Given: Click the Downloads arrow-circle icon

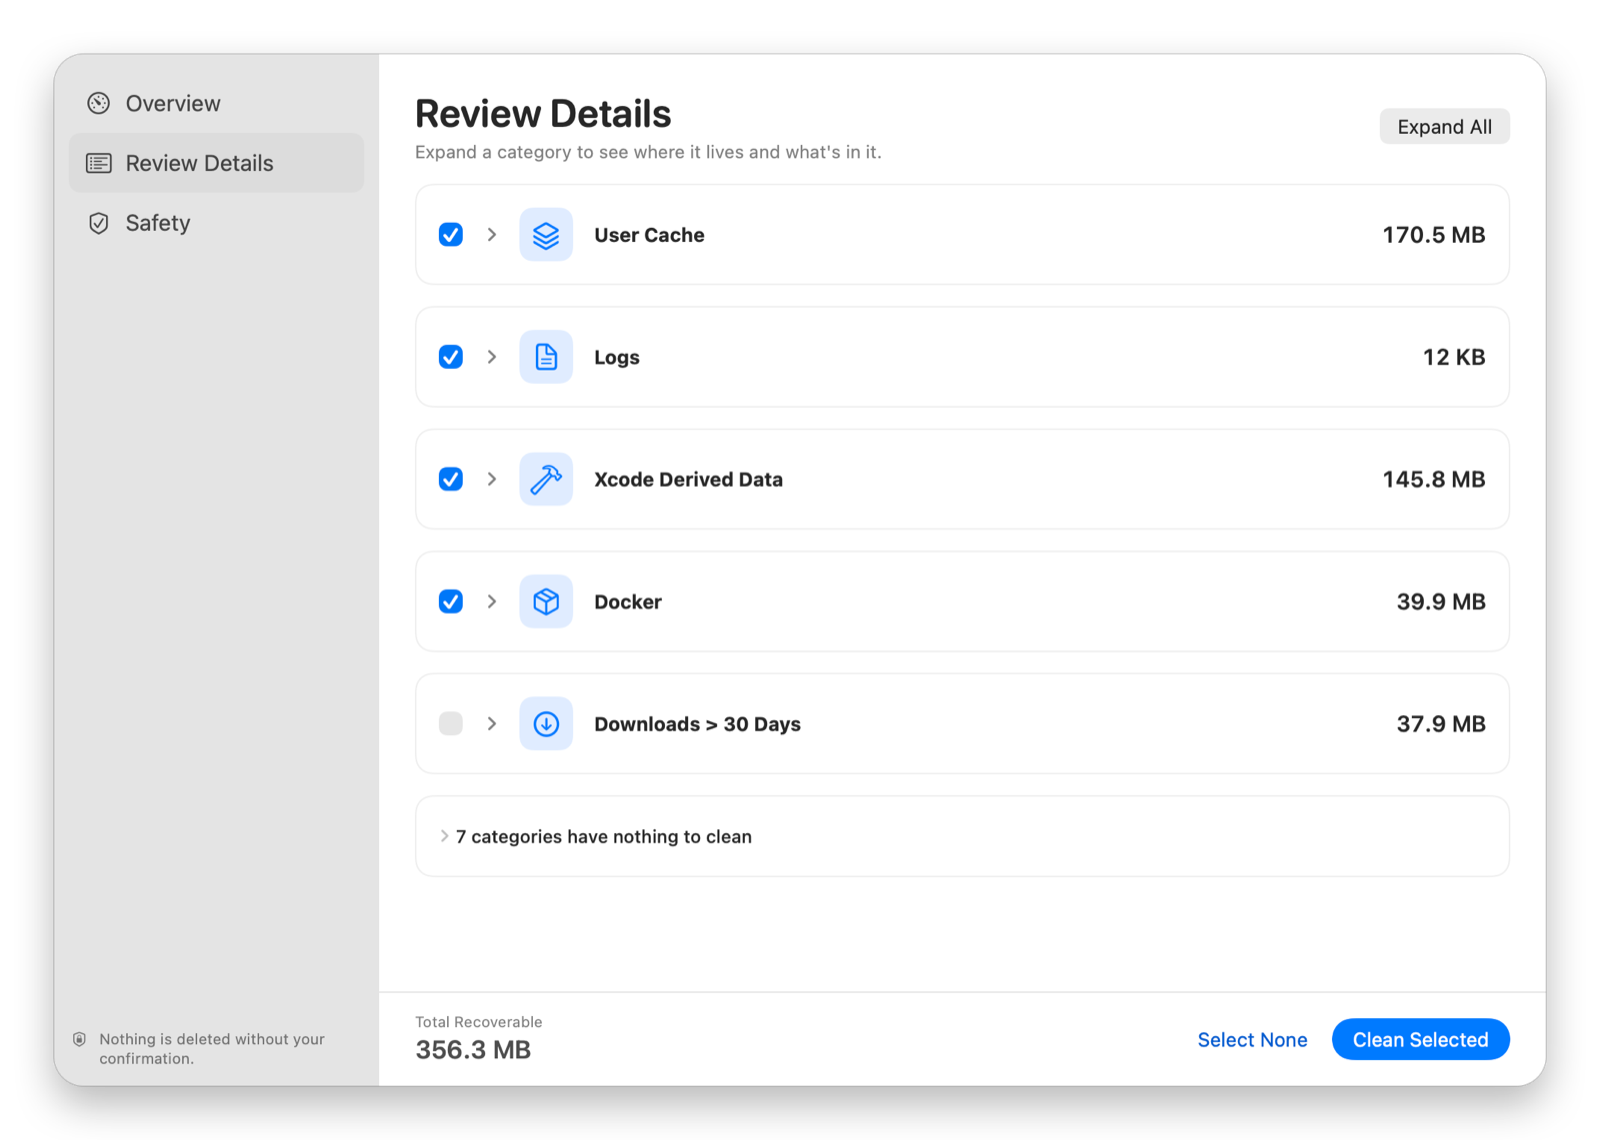Looking at the screenshot, I should point(546,723).
